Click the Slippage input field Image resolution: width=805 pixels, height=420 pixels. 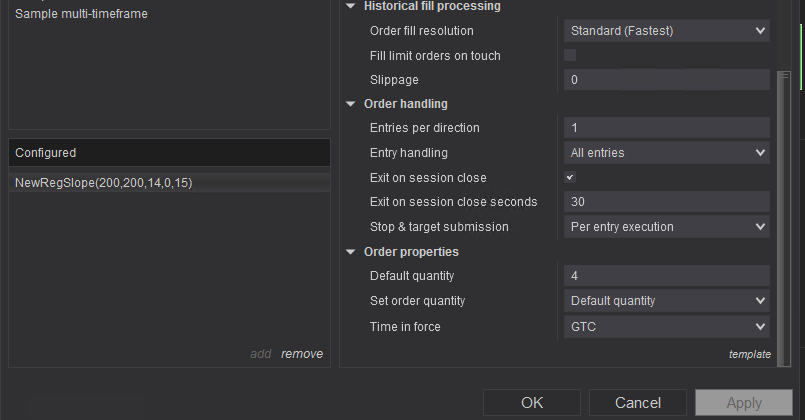[x=666, y=80]
